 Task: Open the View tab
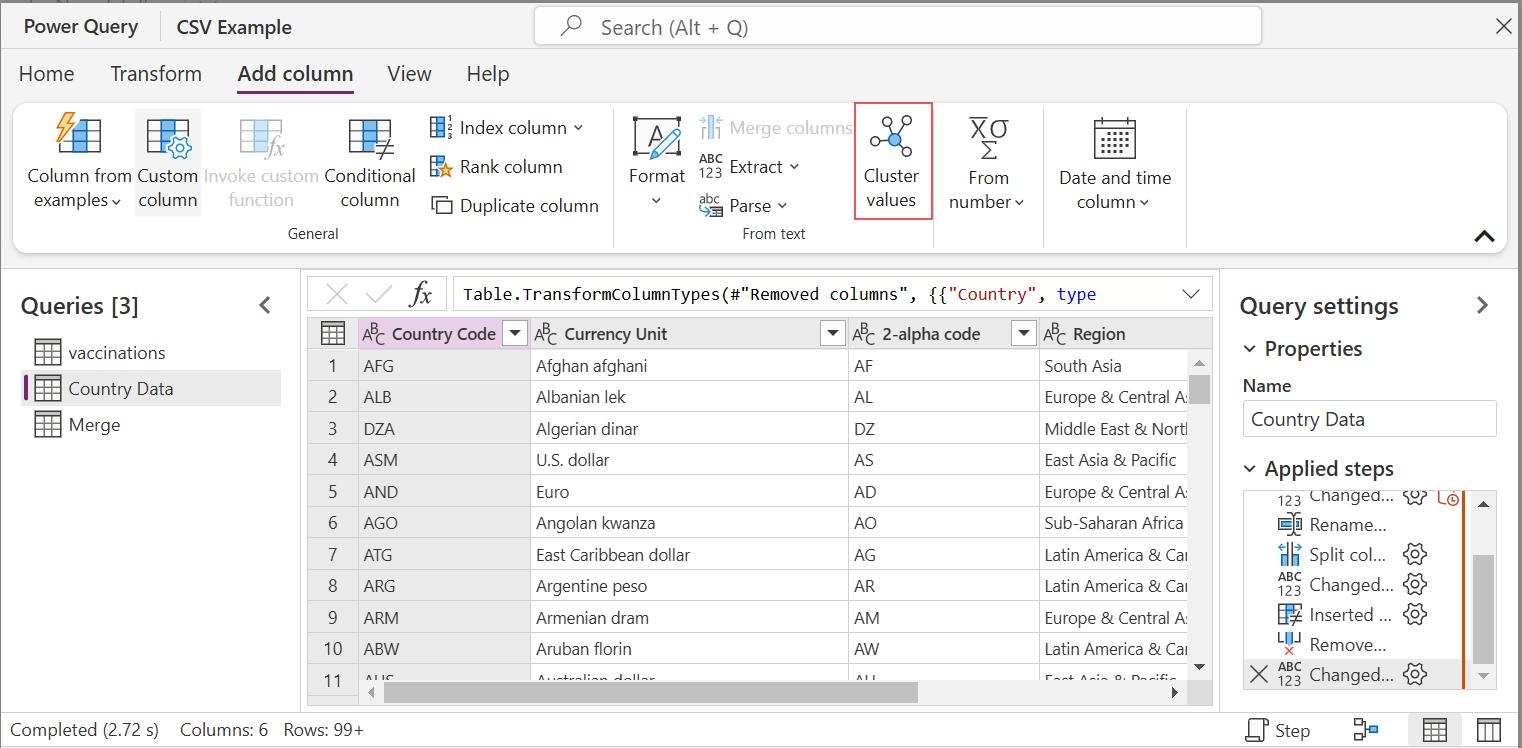409,74
